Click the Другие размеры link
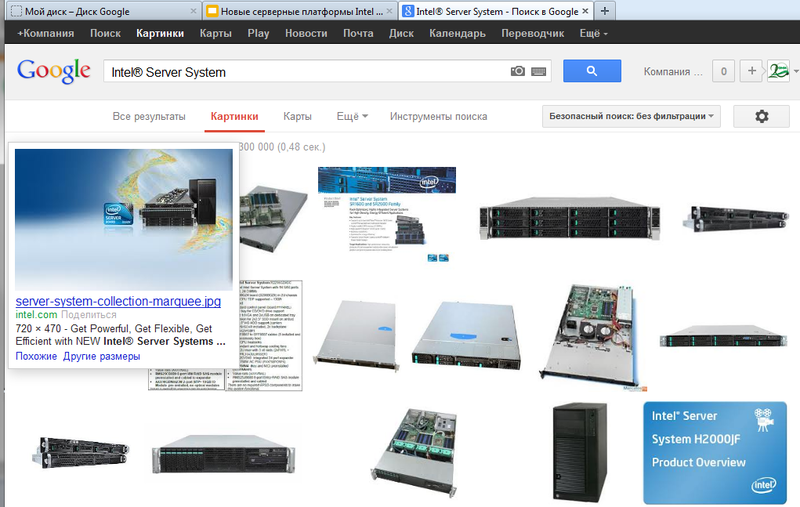 [101, 356]
